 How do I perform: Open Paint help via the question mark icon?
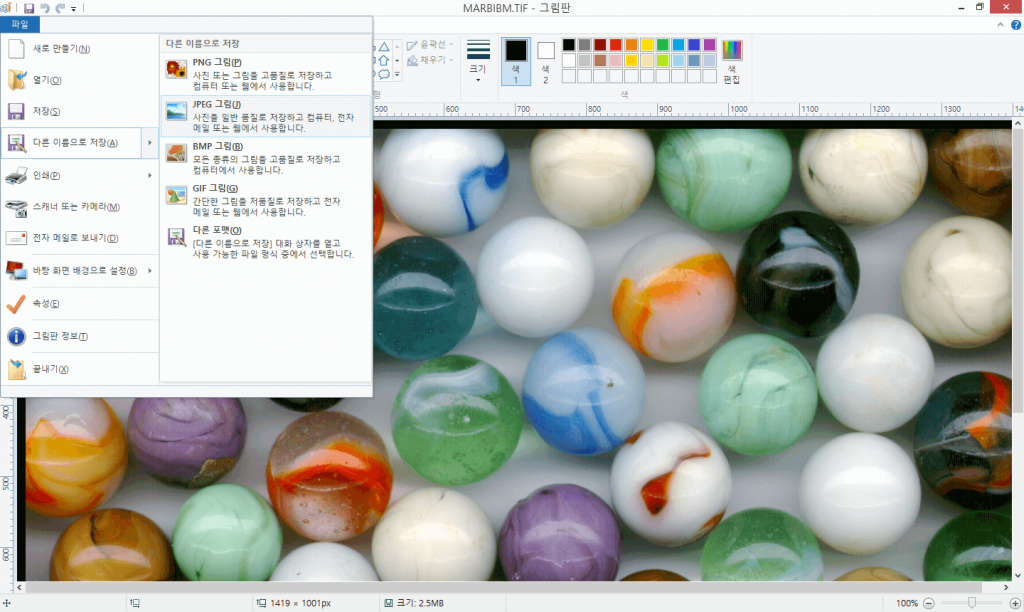click(x=1016, y=25)
